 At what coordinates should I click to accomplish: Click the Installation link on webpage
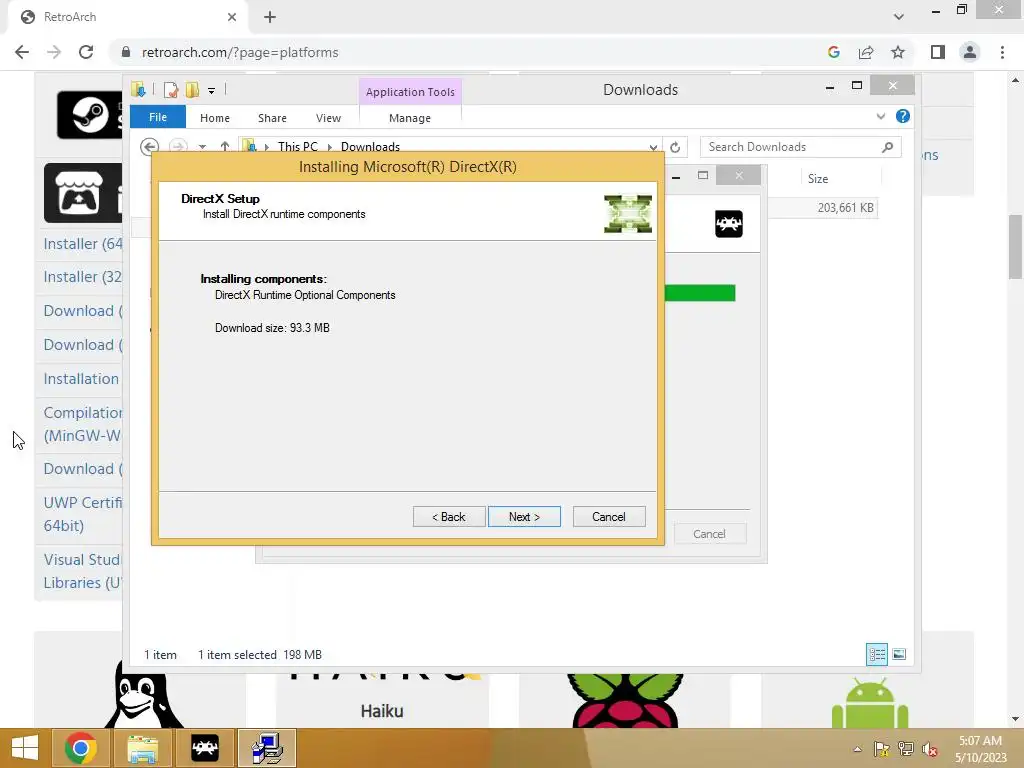(x=81, y=379)
